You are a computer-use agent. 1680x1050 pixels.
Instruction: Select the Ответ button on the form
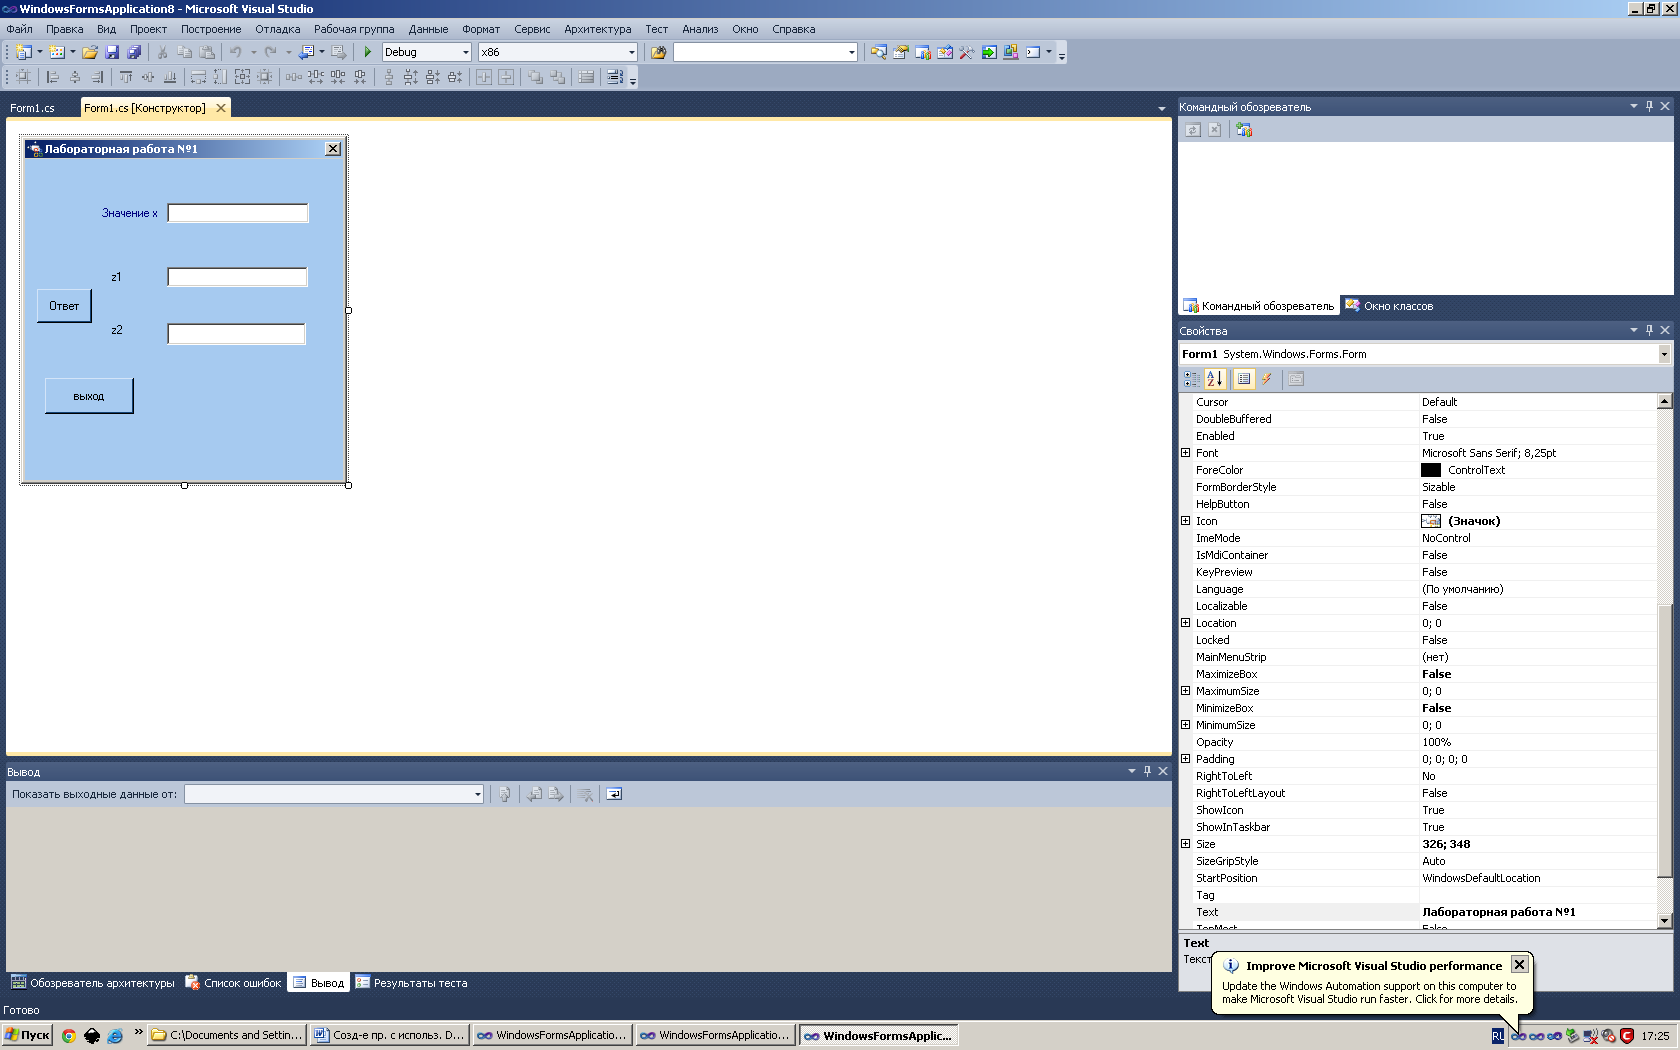(x=64, y=306)
